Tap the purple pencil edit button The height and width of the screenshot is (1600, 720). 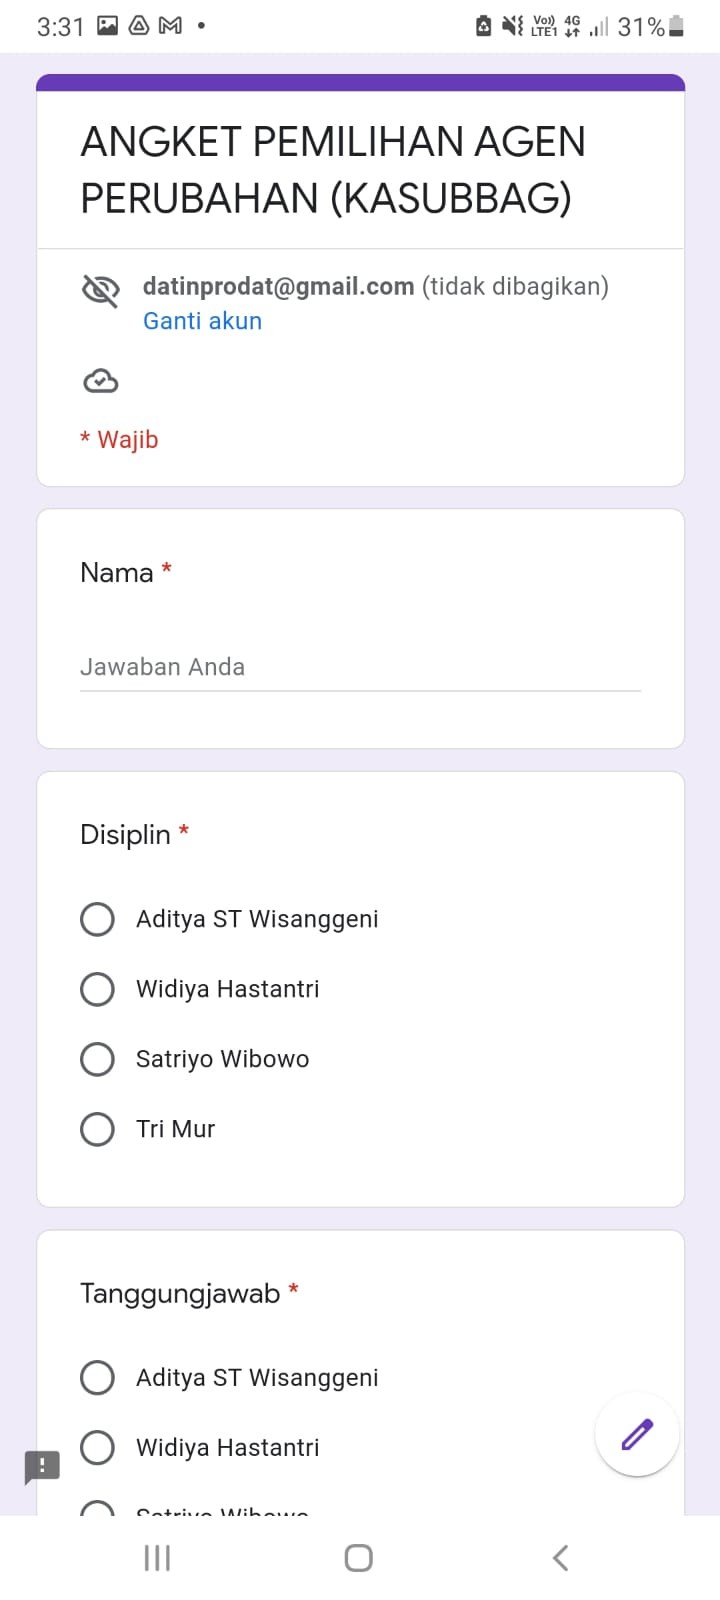coord(637,1434)
